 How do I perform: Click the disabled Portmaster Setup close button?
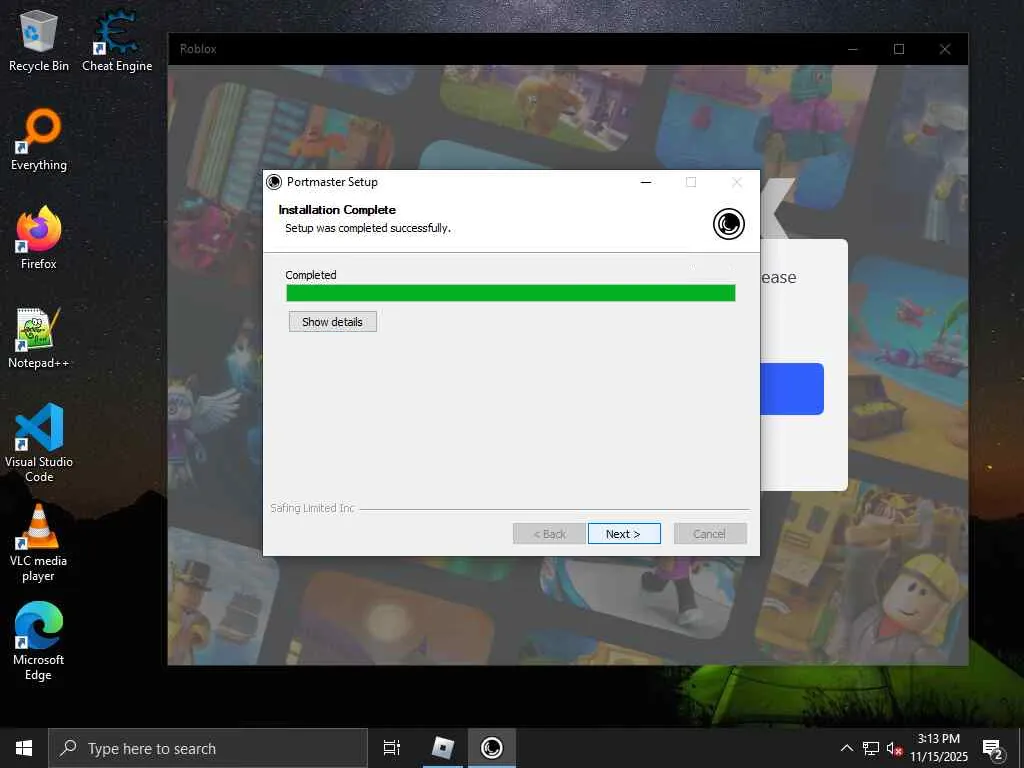(737, 182)
